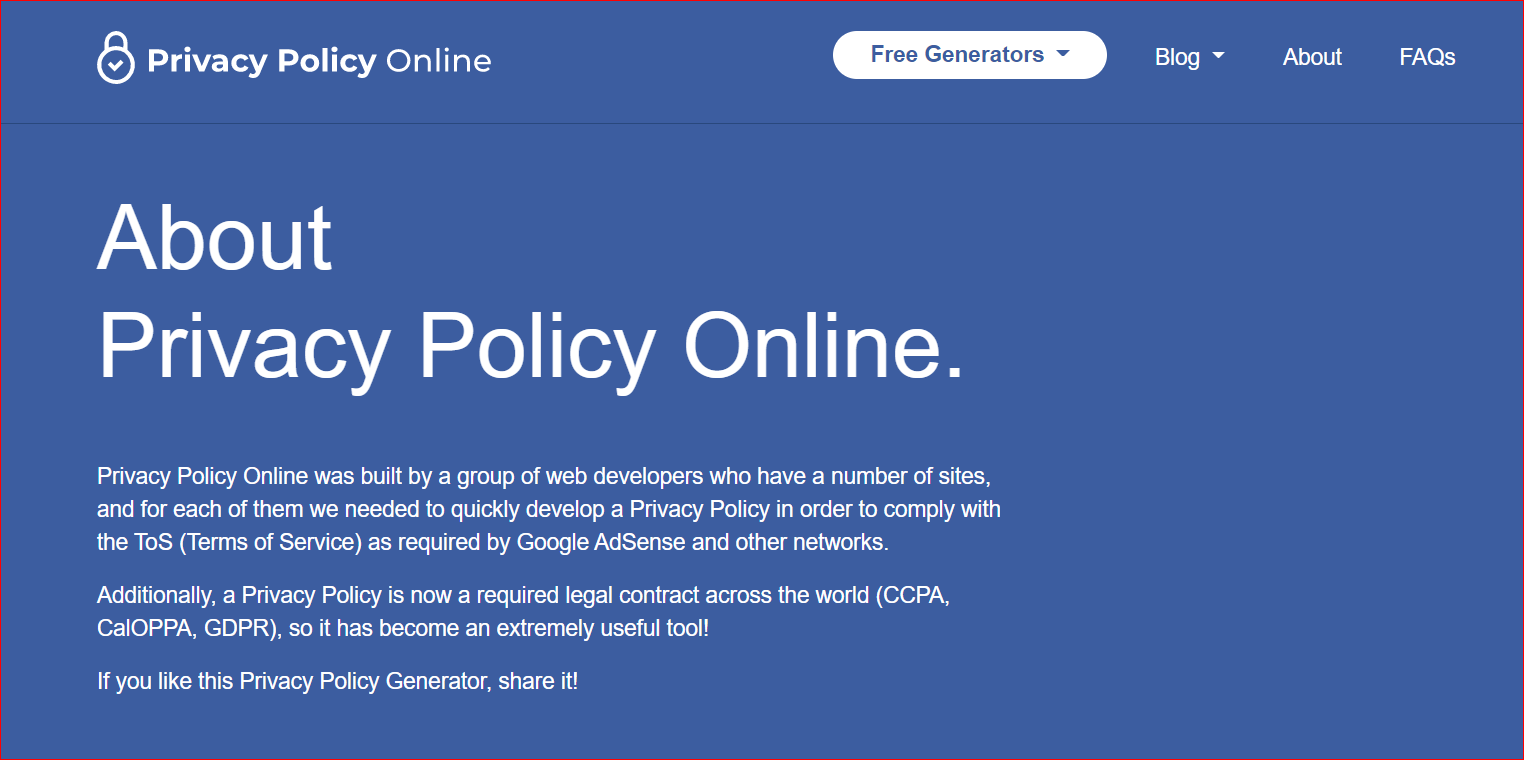Click the caret arrow next to Blog
The height and width of the screenshot is (760, 1524).
[1218, 57]
